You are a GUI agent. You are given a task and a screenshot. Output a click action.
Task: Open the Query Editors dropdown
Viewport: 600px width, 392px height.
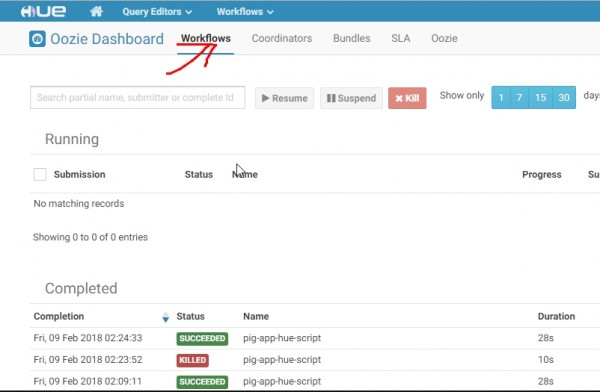157,12
